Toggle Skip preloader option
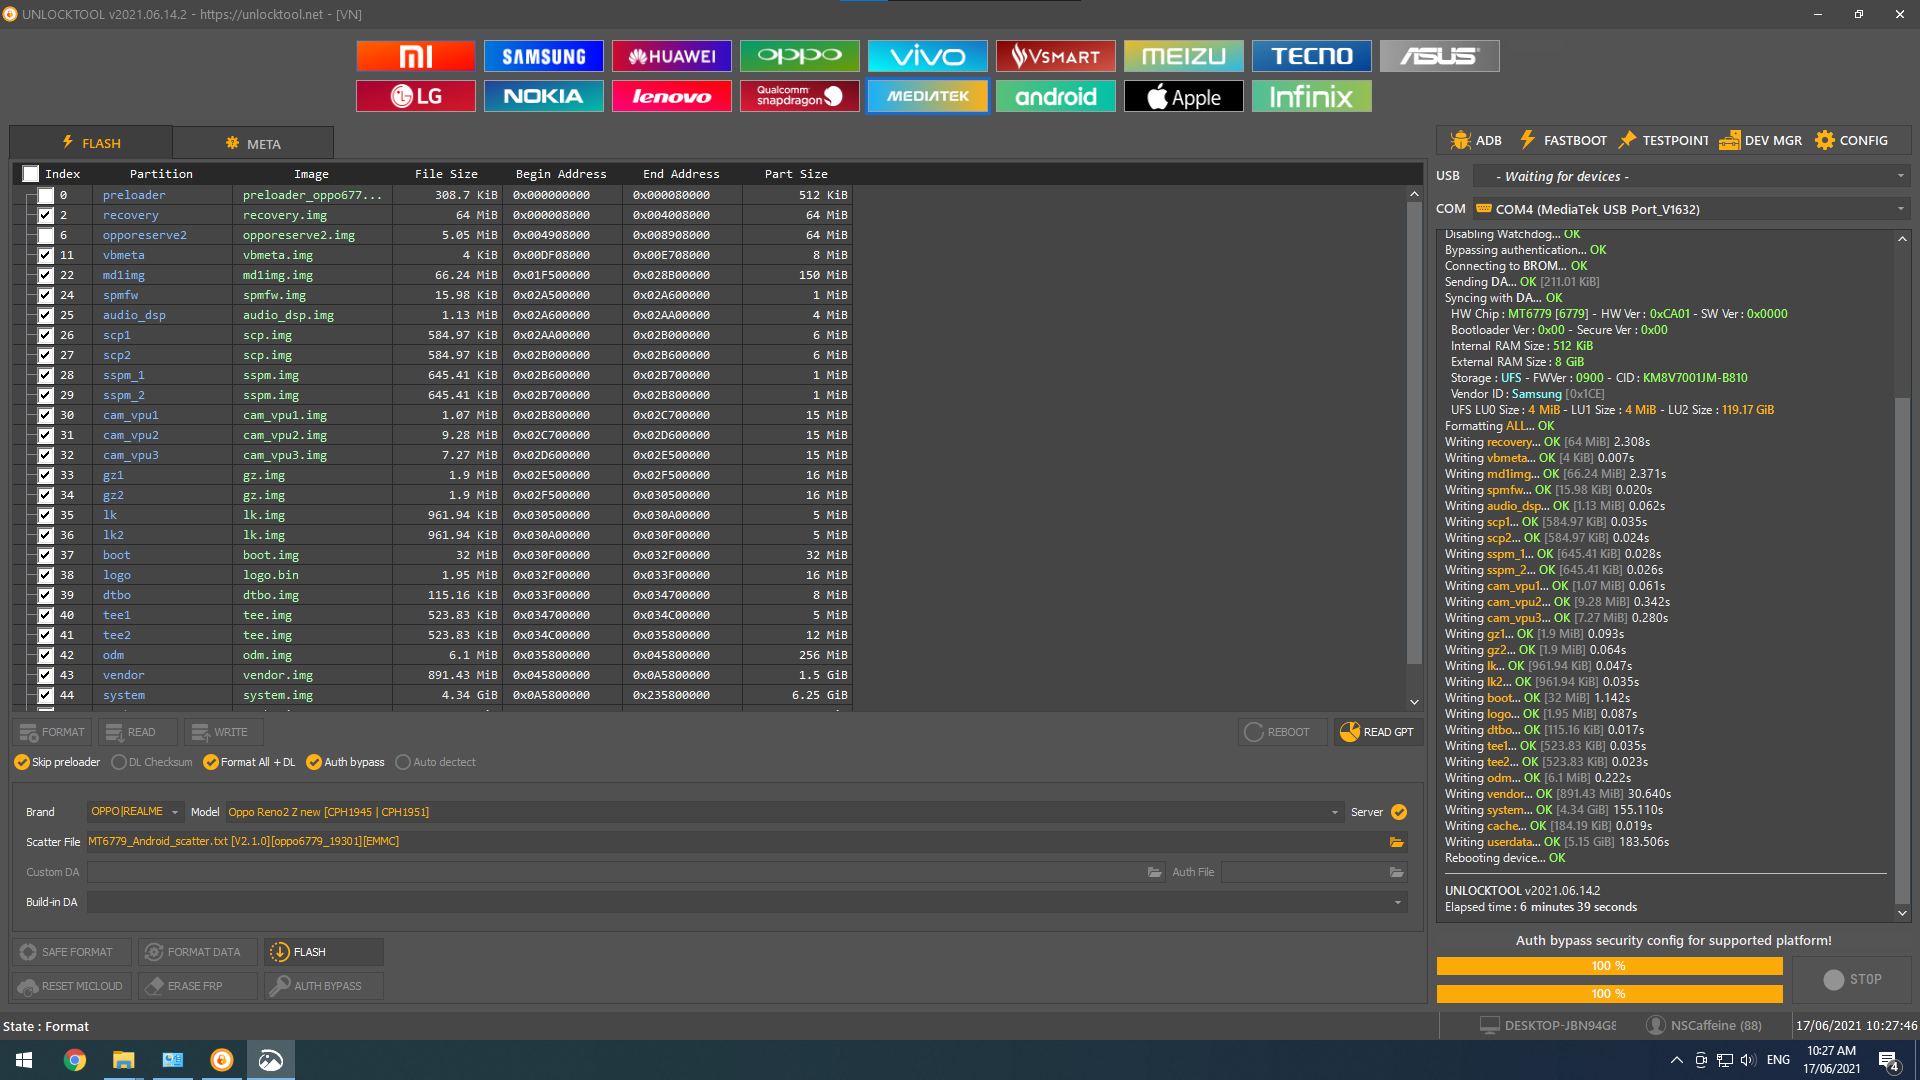1920x1080 pixels. (x=57, y=762)
